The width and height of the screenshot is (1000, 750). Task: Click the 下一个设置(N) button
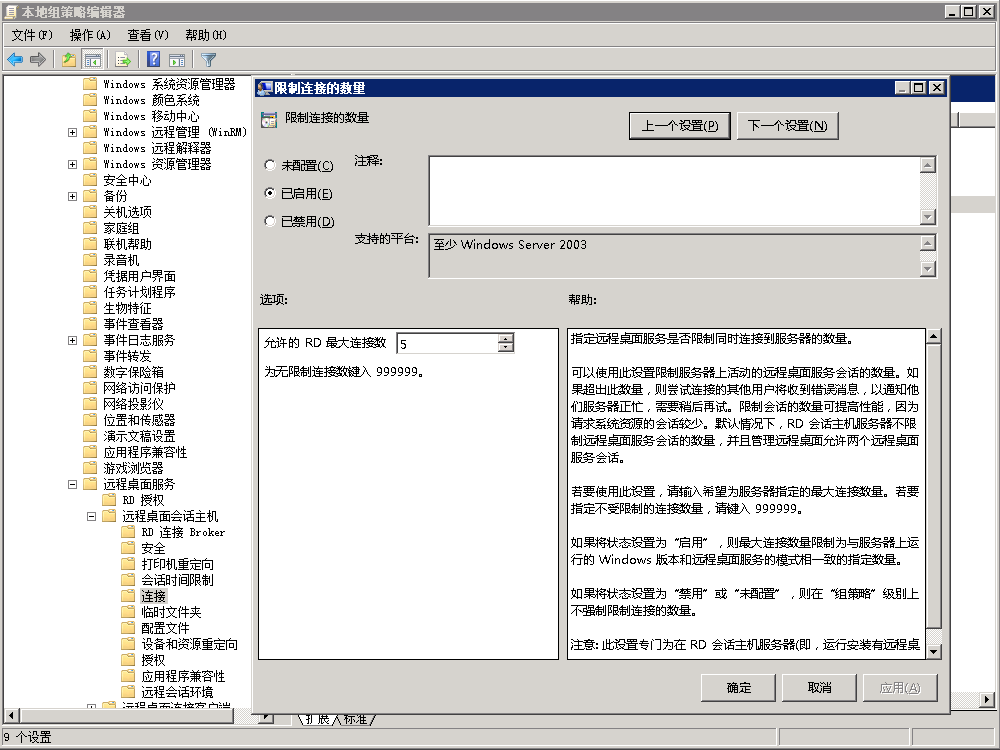(x=787, y=126)
